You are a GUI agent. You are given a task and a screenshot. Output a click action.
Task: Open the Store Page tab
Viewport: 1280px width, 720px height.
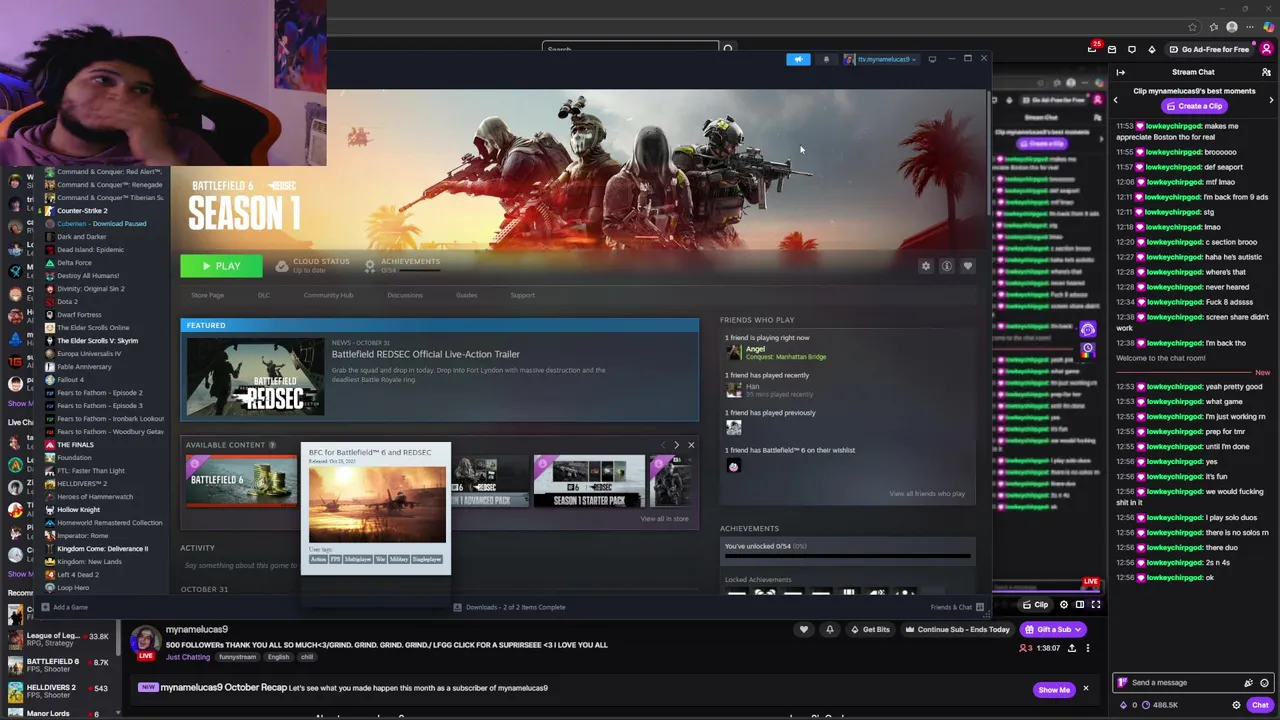click(208, 295)
